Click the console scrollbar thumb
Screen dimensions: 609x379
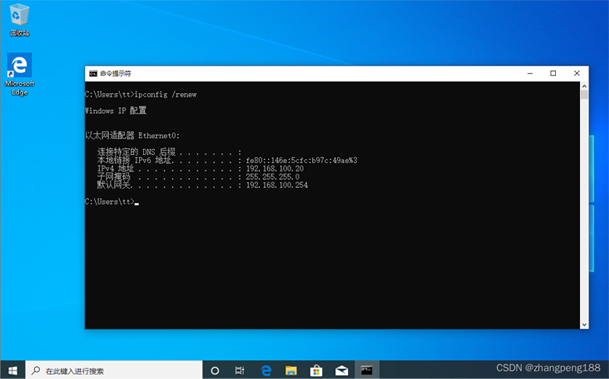pyautogui.click(x=584, y=94)
